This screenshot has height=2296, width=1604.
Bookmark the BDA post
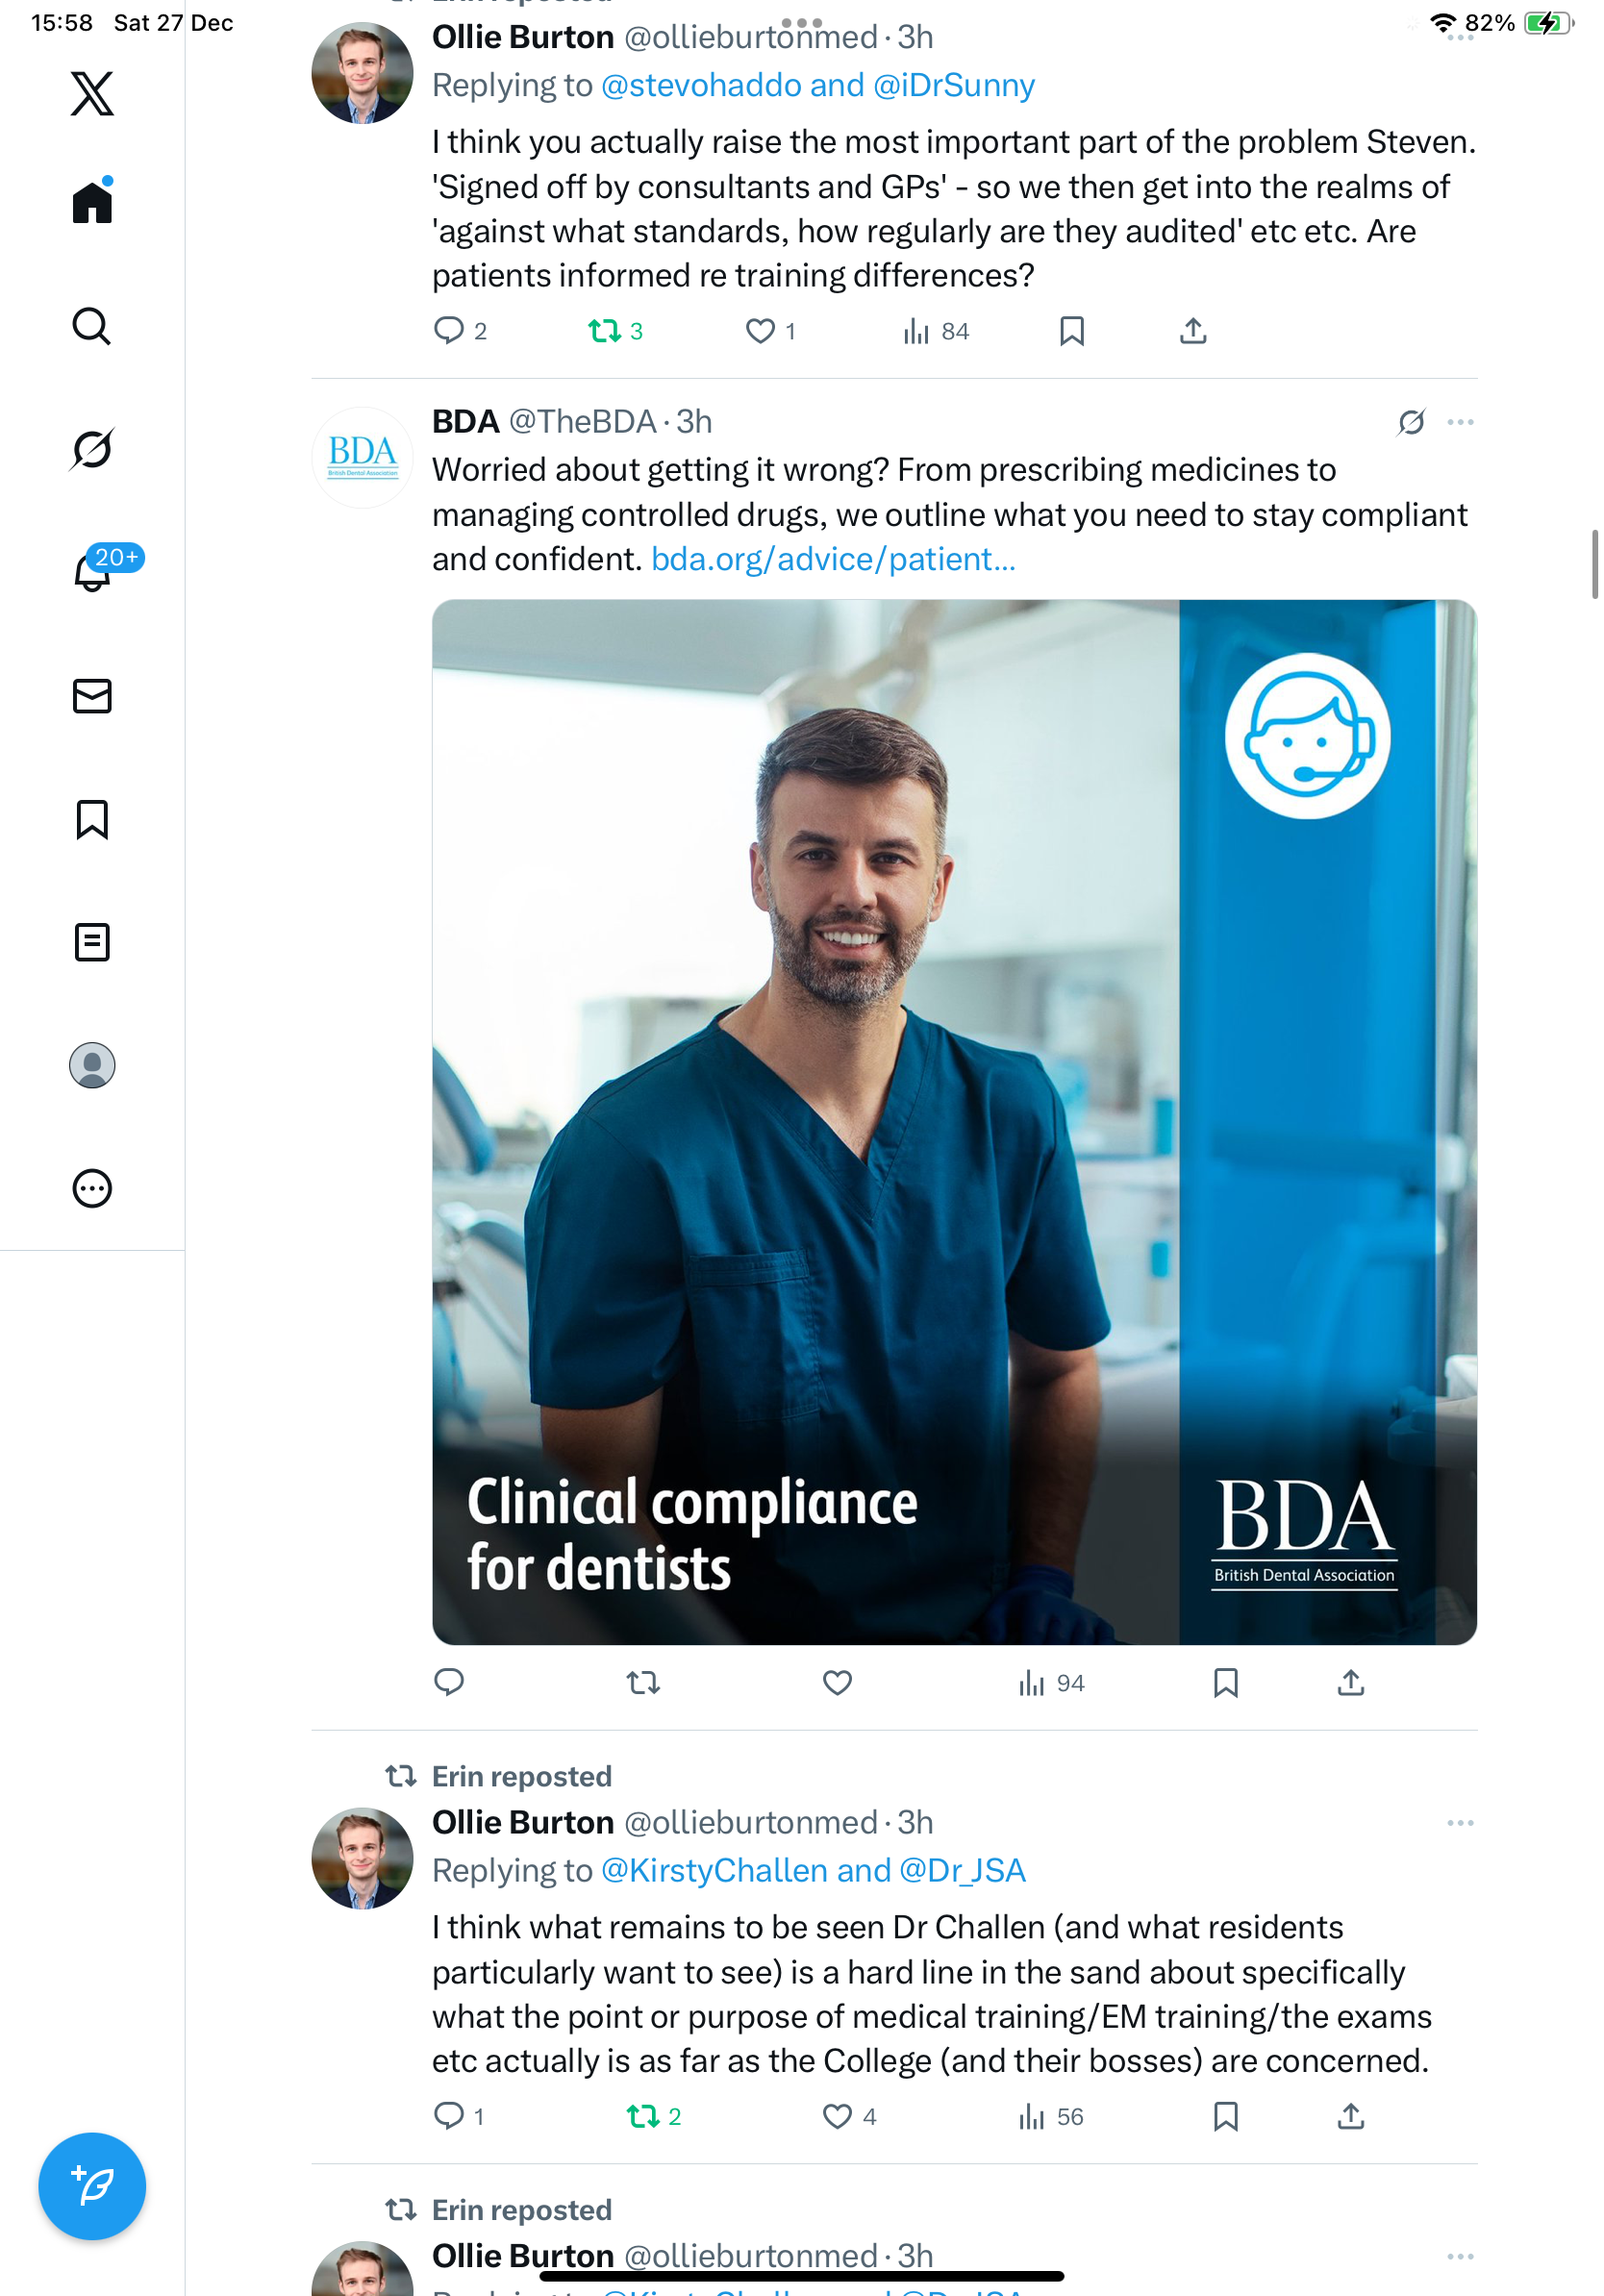click(x=1226, y=1683)
